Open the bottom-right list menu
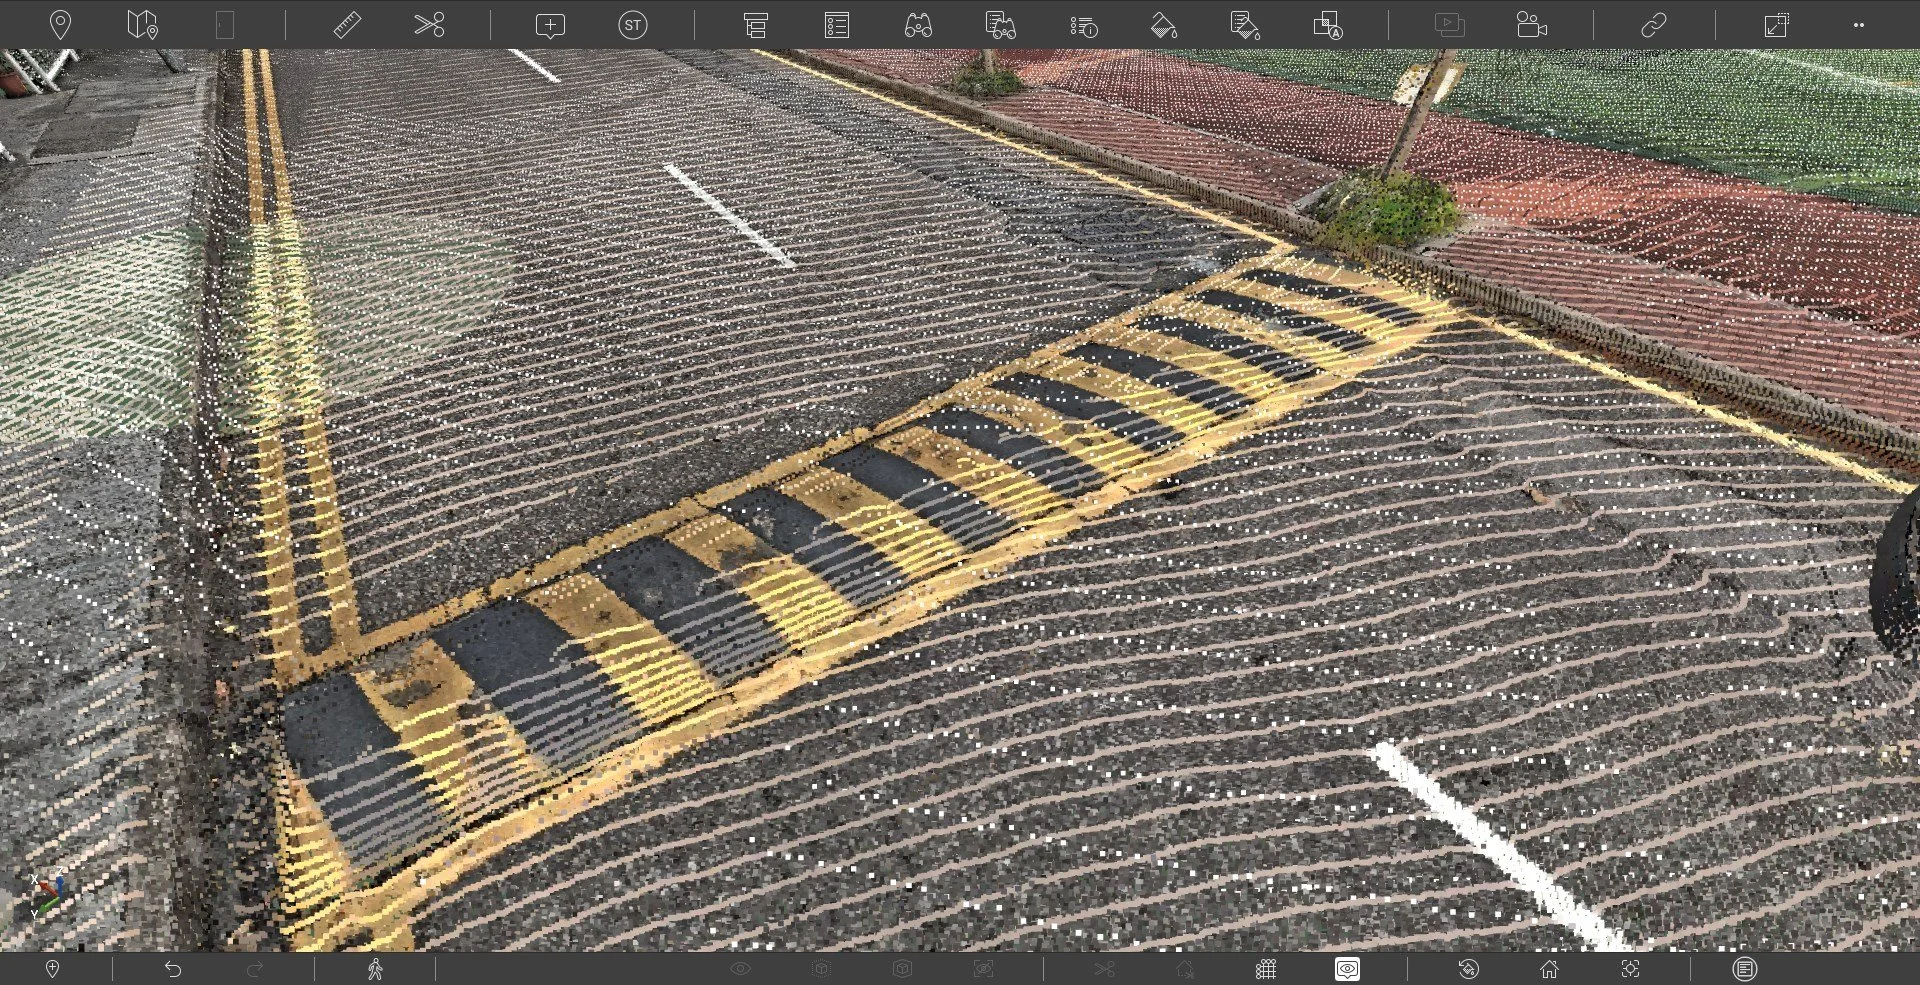Image resolution: width=1920 pixels, height=985 pixels. (x=1745, y=967)
